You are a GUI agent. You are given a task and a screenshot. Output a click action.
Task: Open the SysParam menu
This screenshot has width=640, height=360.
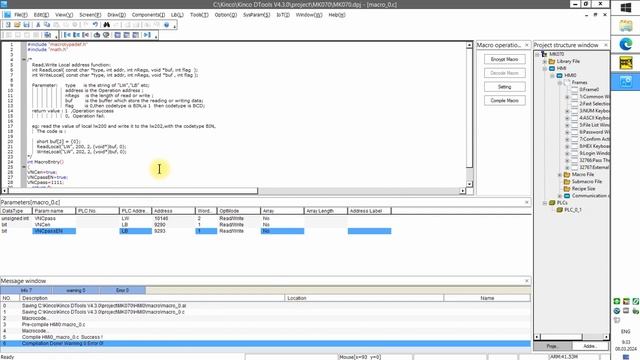tap(256, 15)
